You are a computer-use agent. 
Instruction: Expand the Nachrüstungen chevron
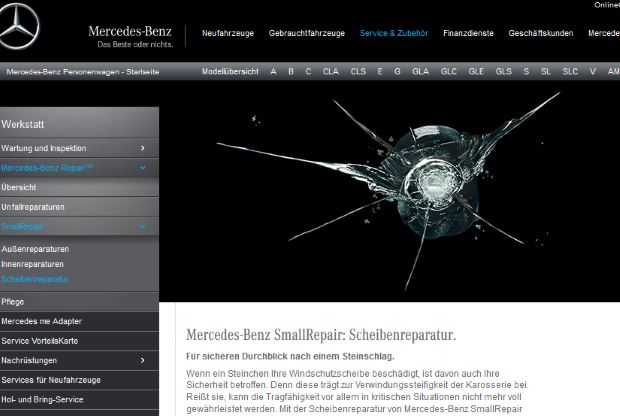click(143, 361)
